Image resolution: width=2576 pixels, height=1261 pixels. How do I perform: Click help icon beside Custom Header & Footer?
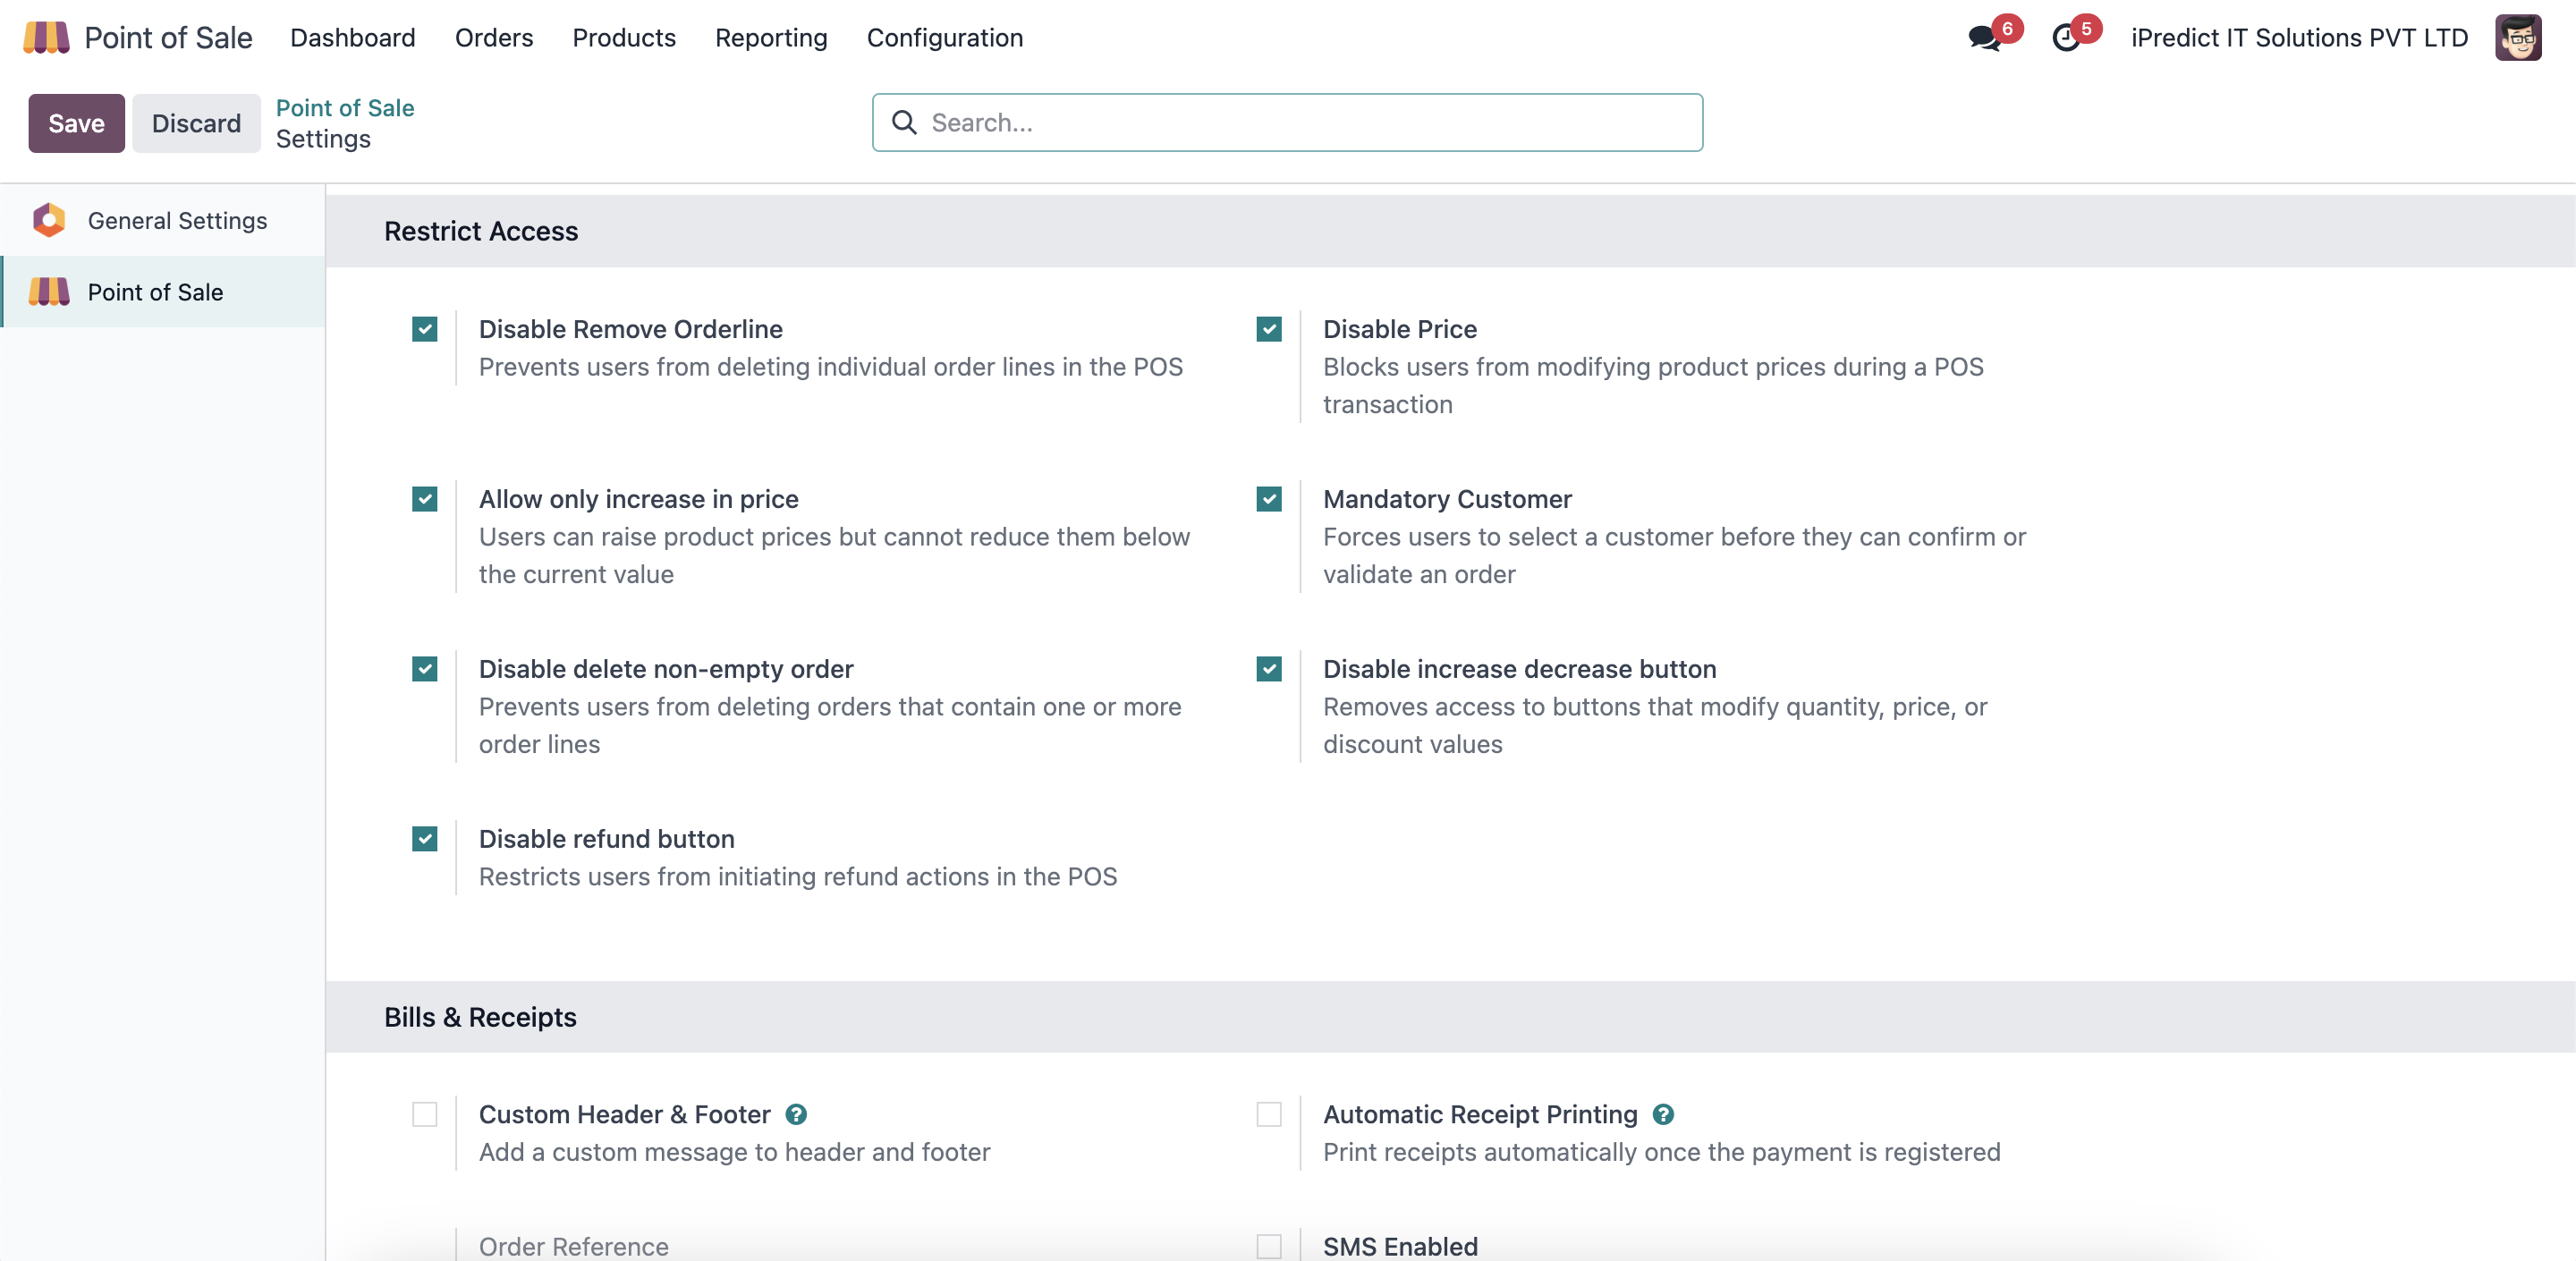(796, 1114)
